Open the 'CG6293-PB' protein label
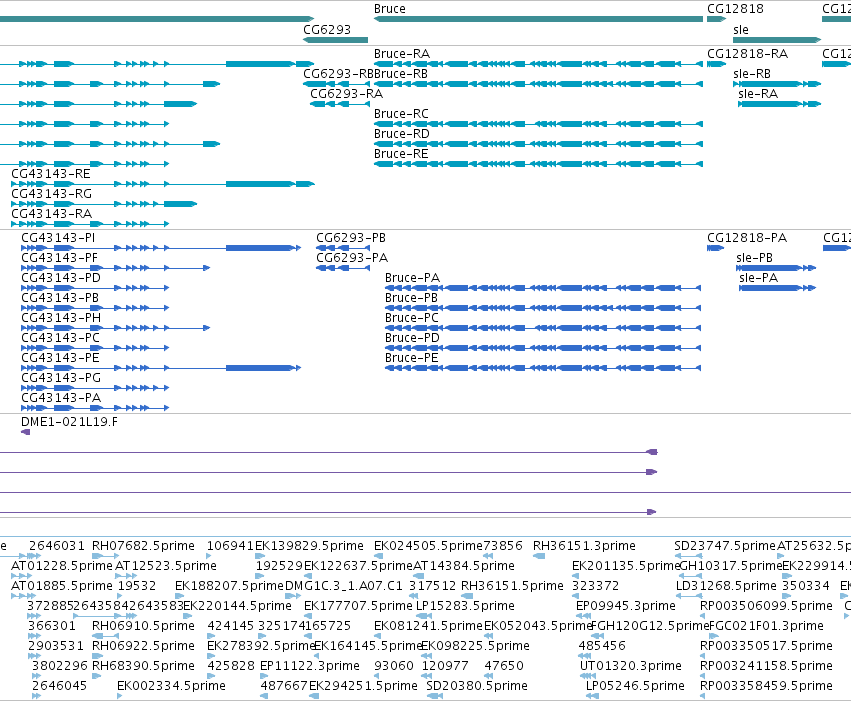 click(351, 238)
